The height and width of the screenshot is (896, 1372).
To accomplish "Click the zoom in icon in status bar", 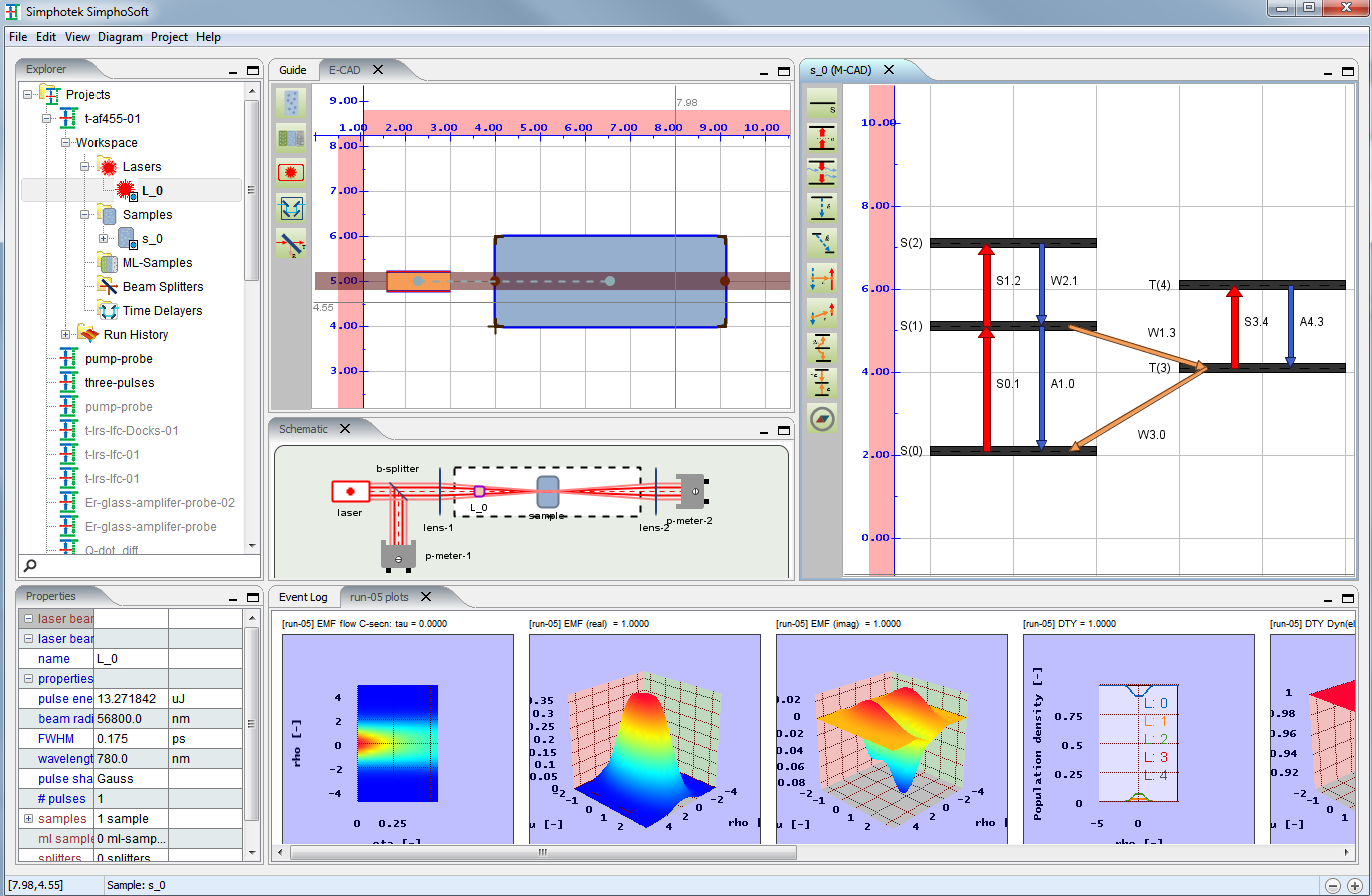I will click(1354, 886).
